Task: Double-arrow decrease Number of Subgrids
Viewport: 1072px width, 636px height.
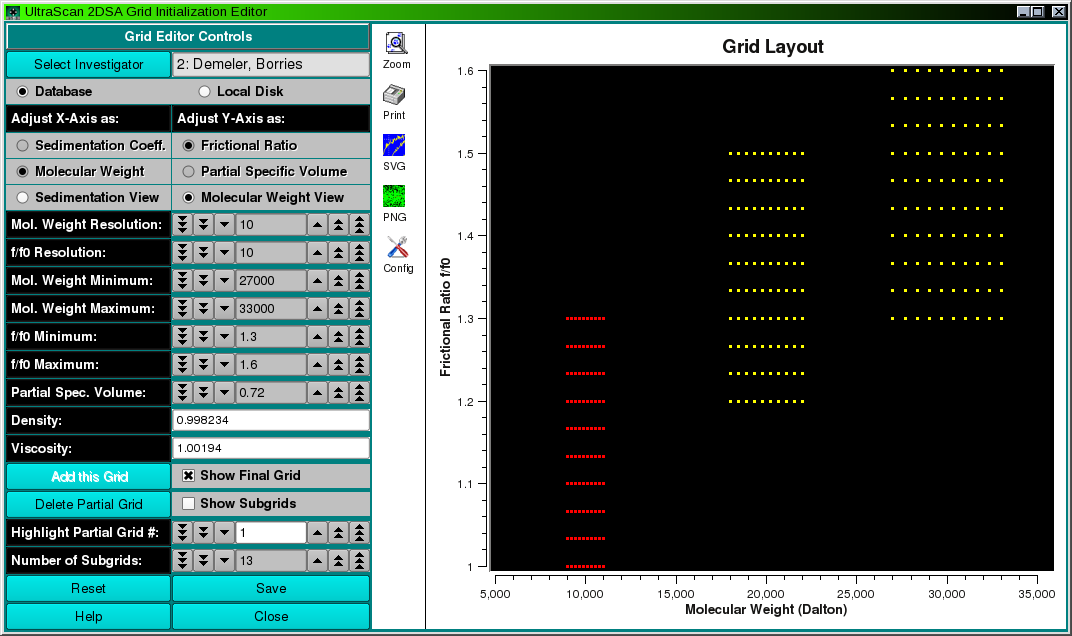Action: tap(204, 560)
